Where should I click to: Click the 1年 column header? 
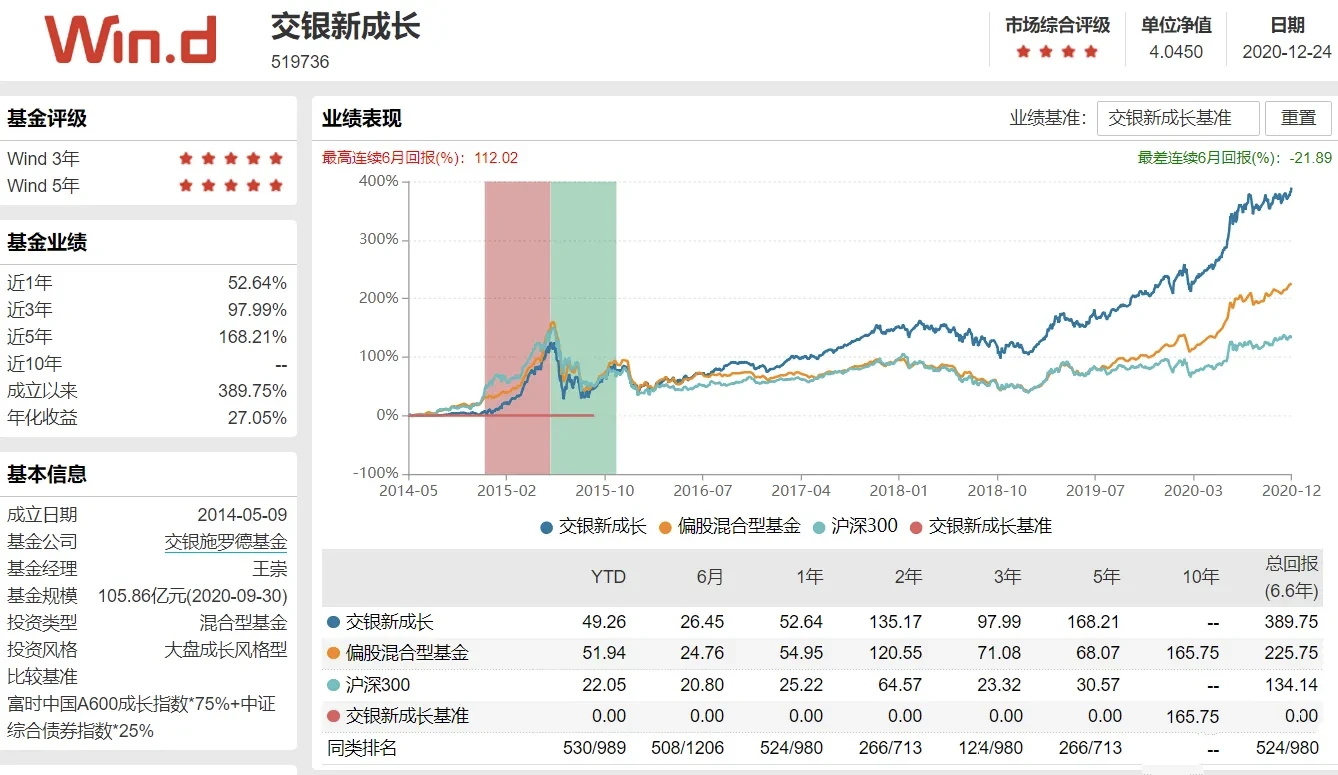click(x=808, y=577)
